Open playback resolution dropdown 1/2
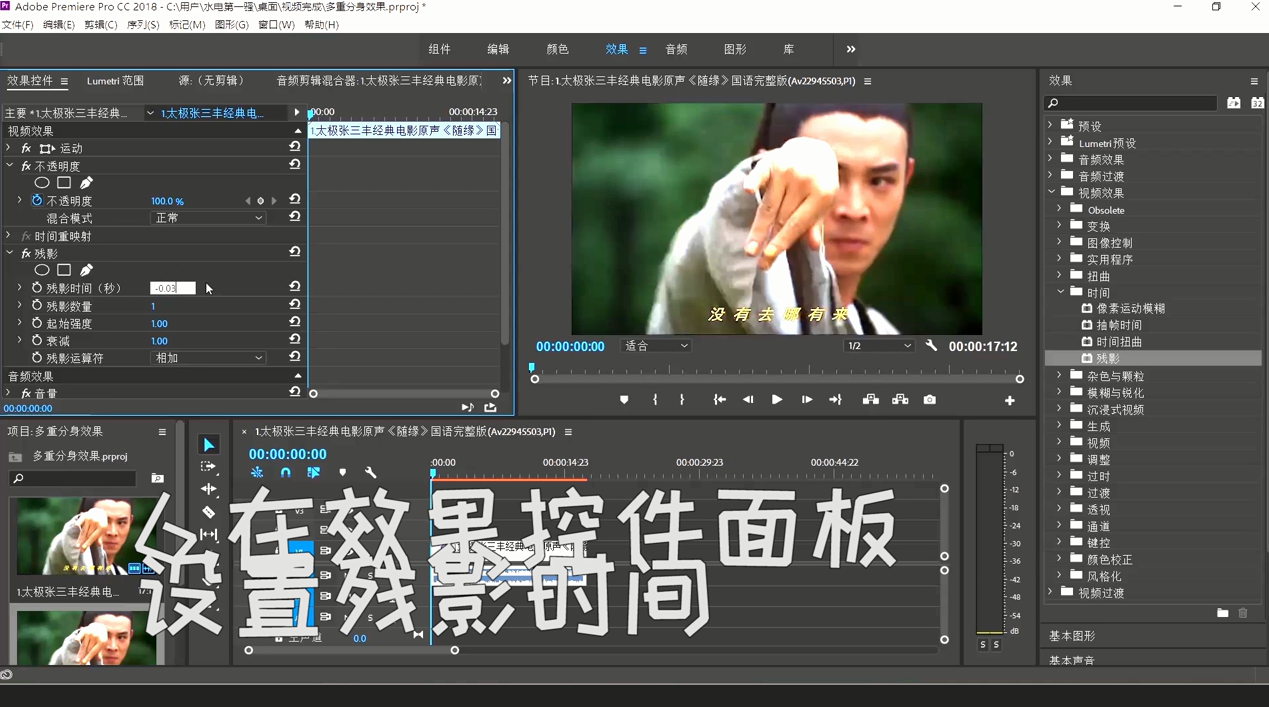This screenshot has height=707, width=1269. pyautogui.click(x=879, y=346)
